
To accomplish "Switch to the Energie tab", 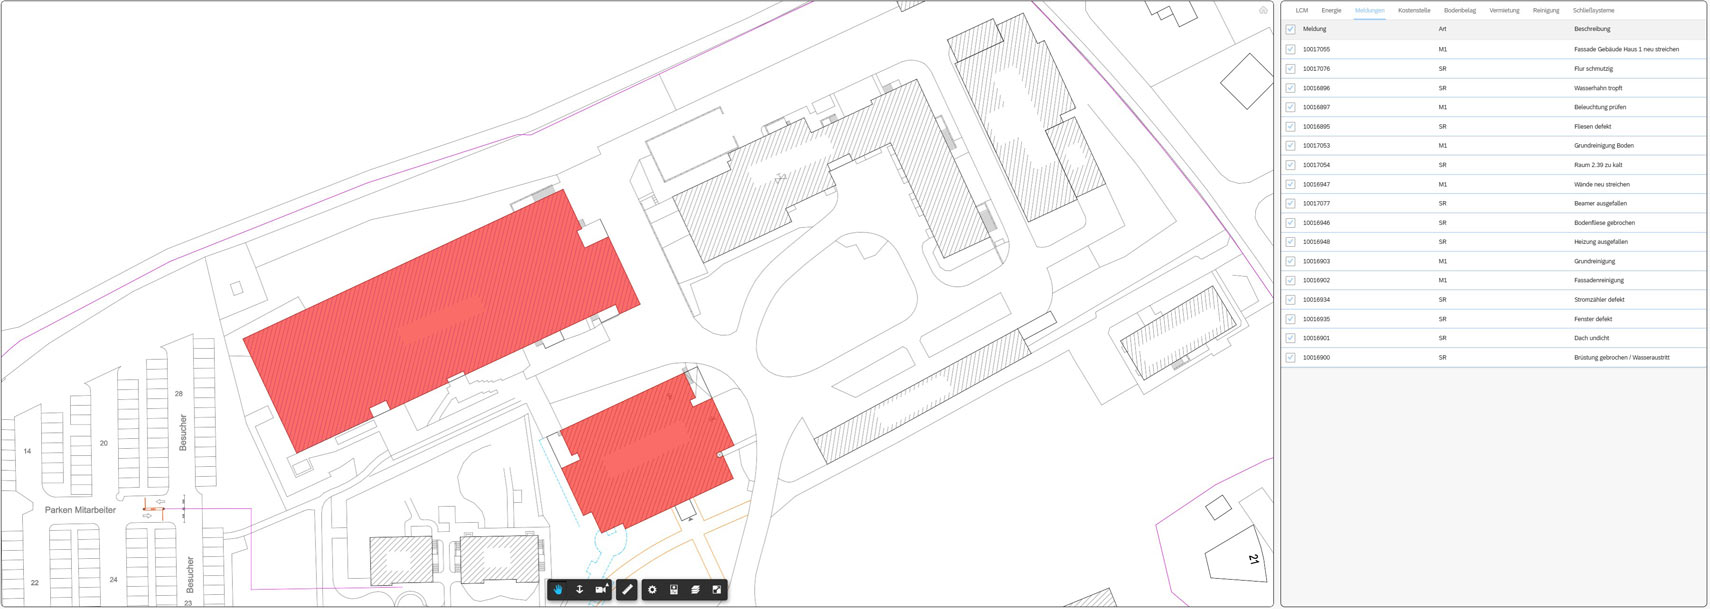I will click(x=1331, y=10).
